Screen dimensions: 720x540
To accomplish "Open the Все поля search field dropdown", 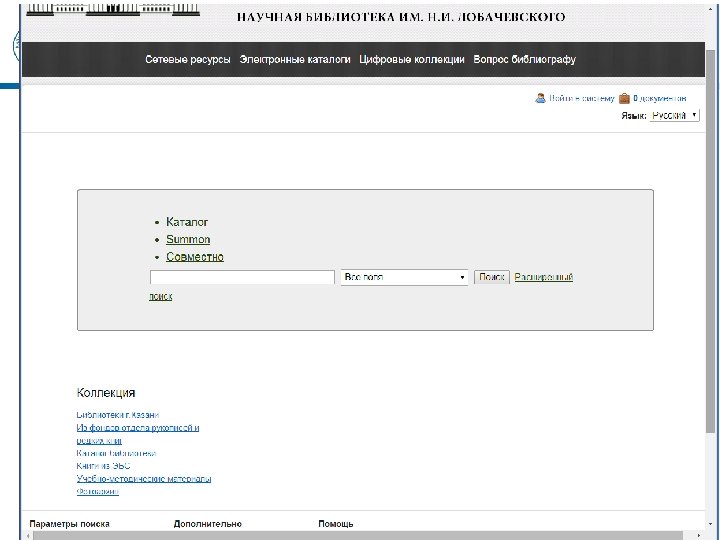I will [x=404, y=277].
